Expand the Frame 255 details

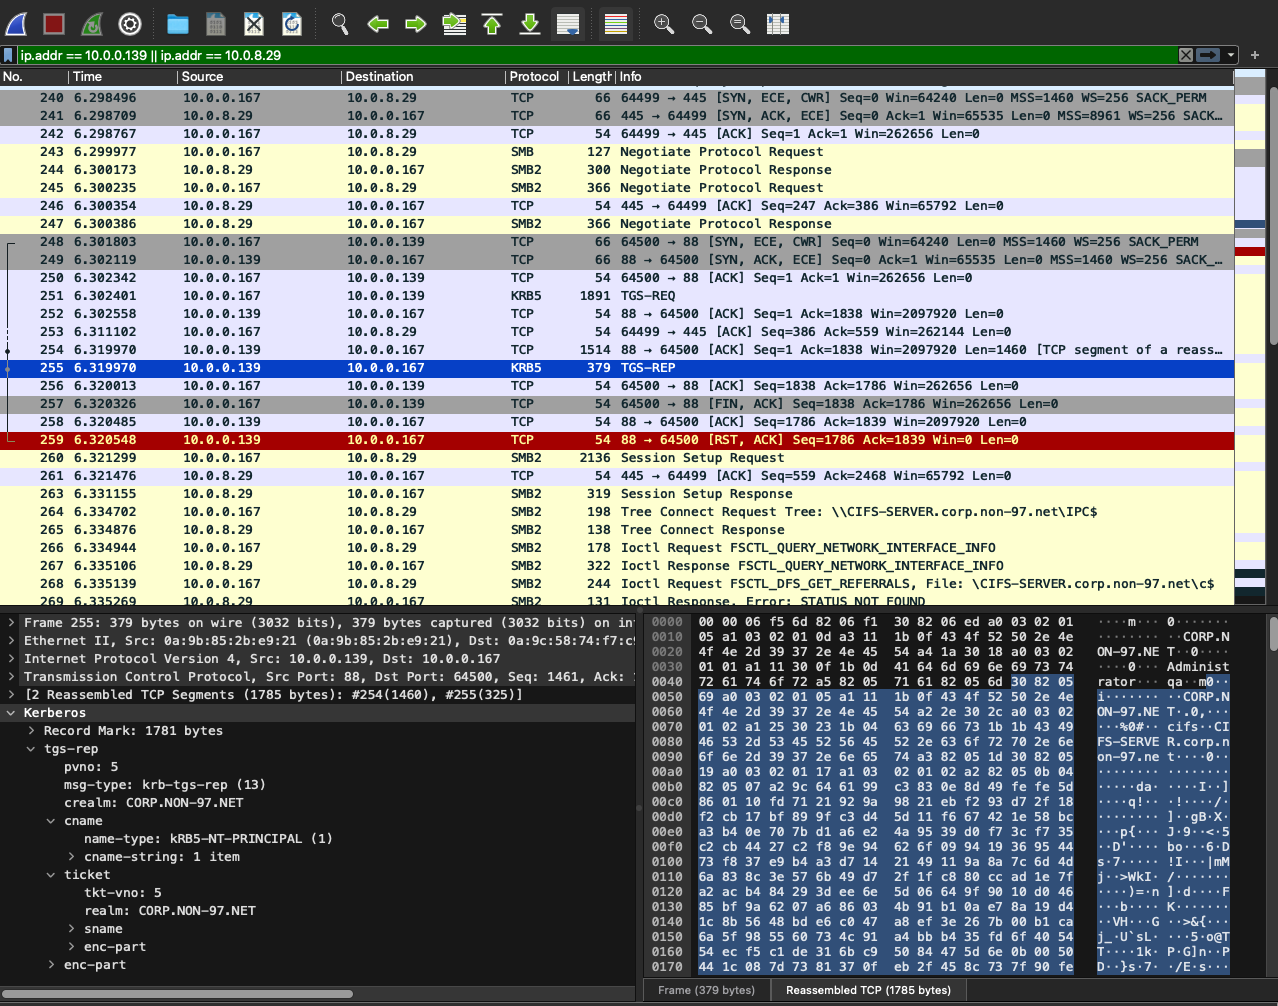[x=11, y=623]
